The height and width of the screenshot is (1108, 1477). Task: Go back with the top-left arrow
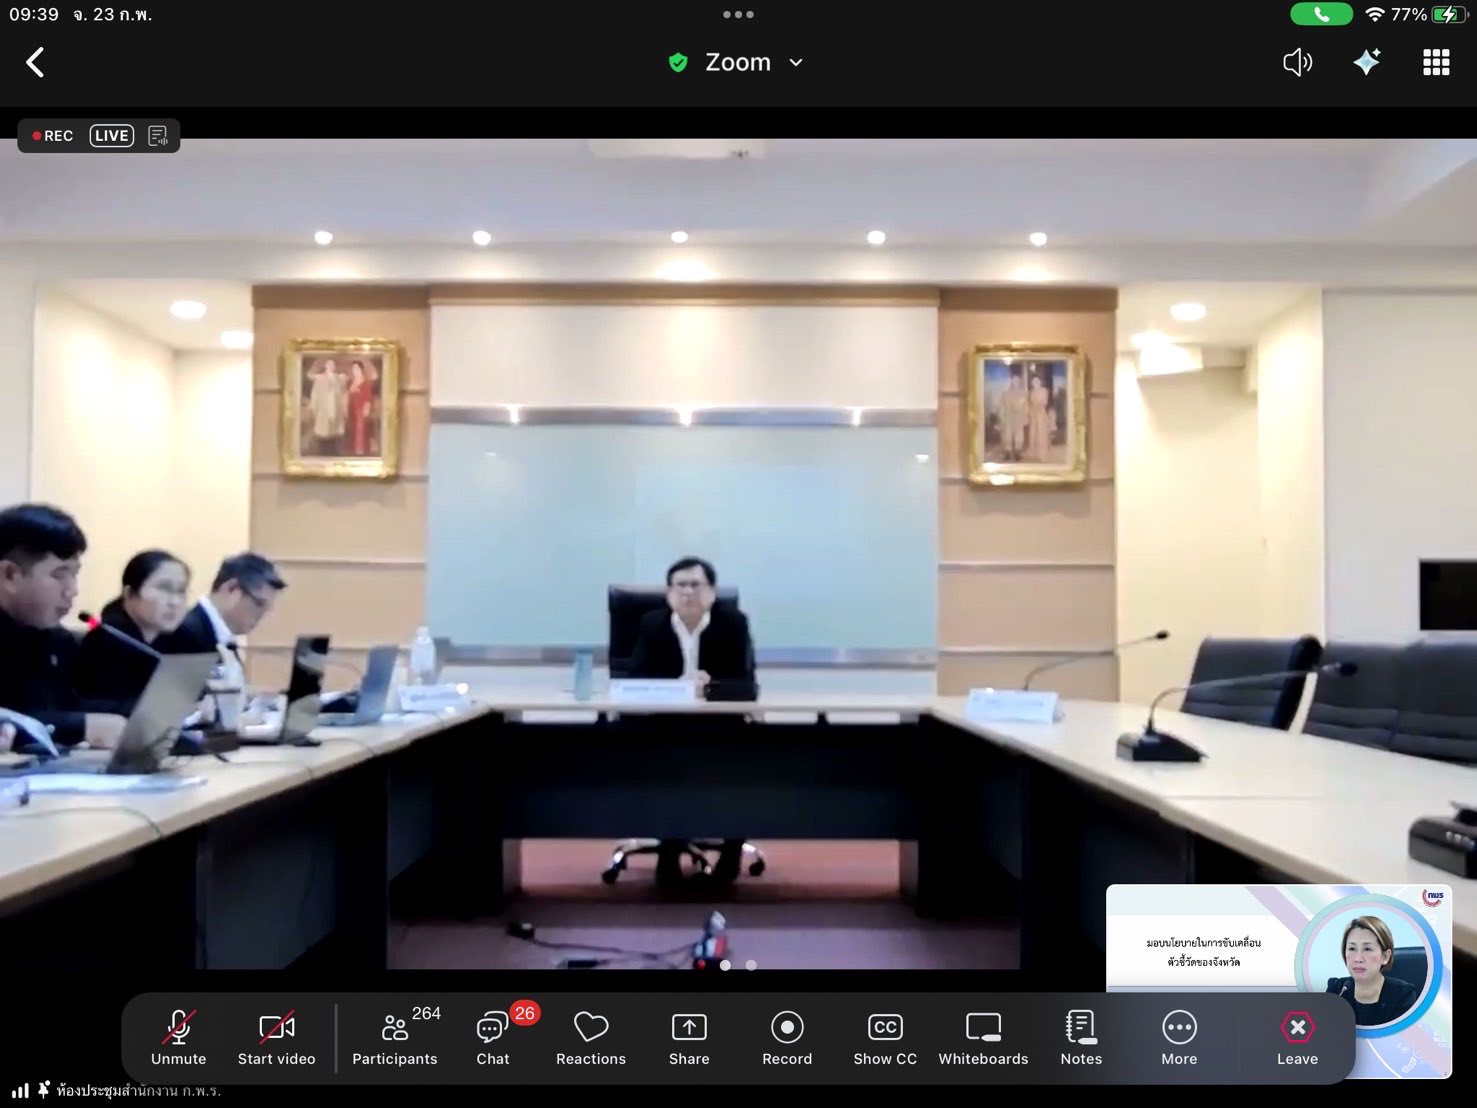(35, 63)
